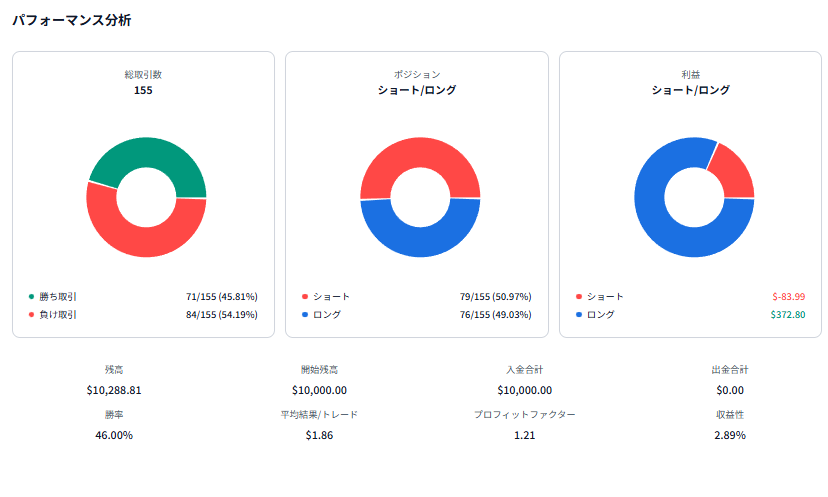This screenshot has width=828, height=497.
Task: Click the プロフィットファクター value 1.21
Action: click(x=524, y=435)
